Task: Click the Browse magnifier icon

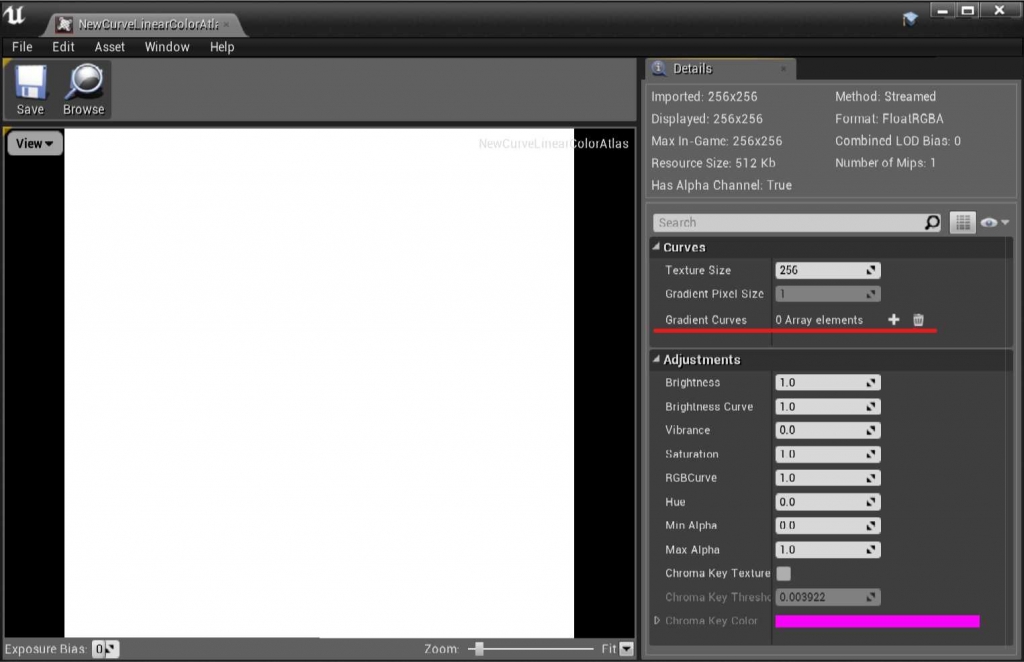Action: (x=84, y=89)
